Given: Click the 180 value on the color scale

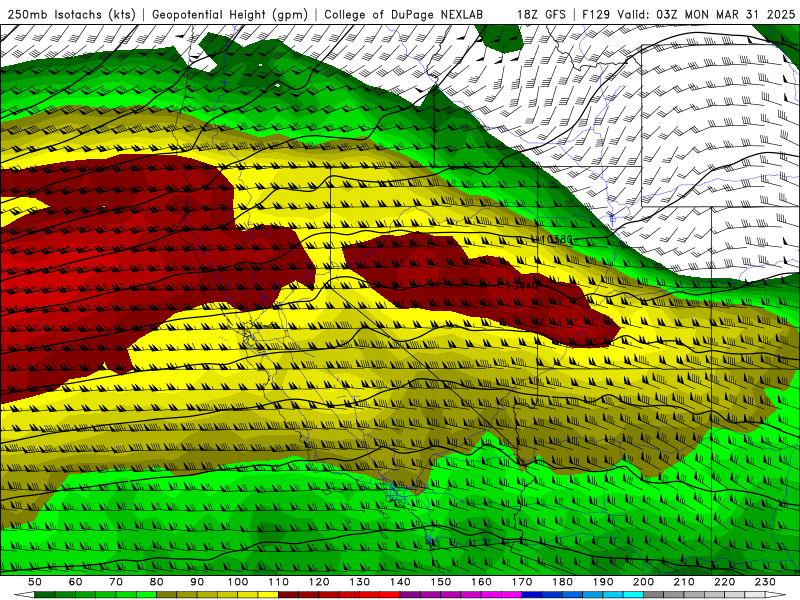Looking at the screenshot, I should [x=562, y=582].
